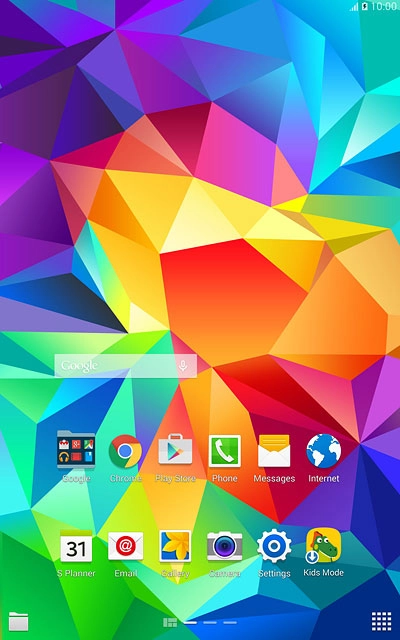The image size is (400, 640).
Task: Go to the second home page indicator
Action: 210,622
